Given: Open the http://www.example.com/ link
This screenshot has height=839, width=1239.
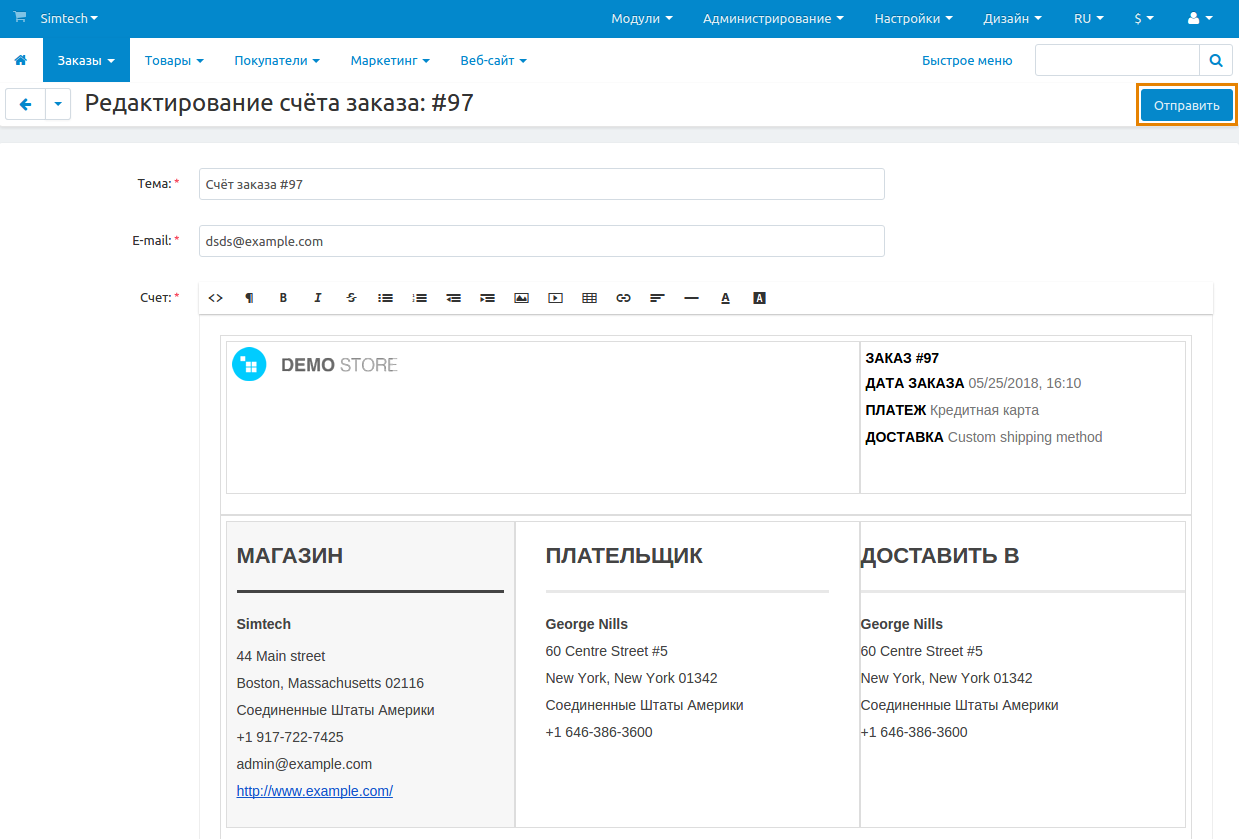Looking at the screenshot, I should pyautogui.click(x=314, y=791).
